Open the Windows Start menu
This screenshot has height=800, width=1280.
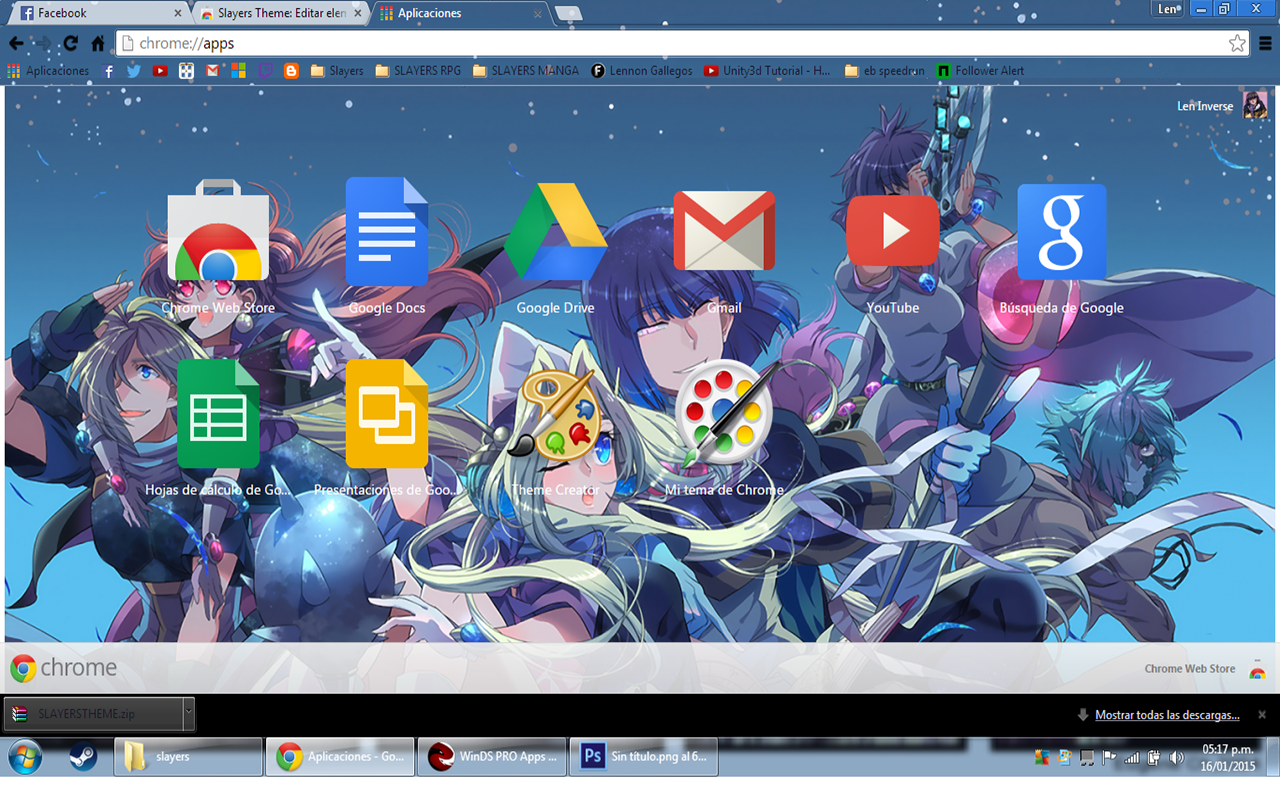pyautogui.click(x=24, y=757)
